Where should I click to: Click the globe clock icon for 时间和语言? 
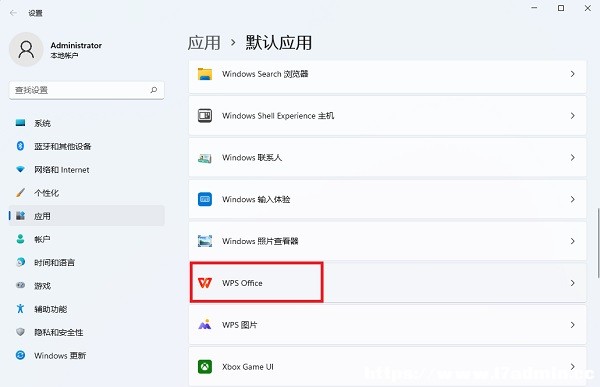(x=20, y=262)
